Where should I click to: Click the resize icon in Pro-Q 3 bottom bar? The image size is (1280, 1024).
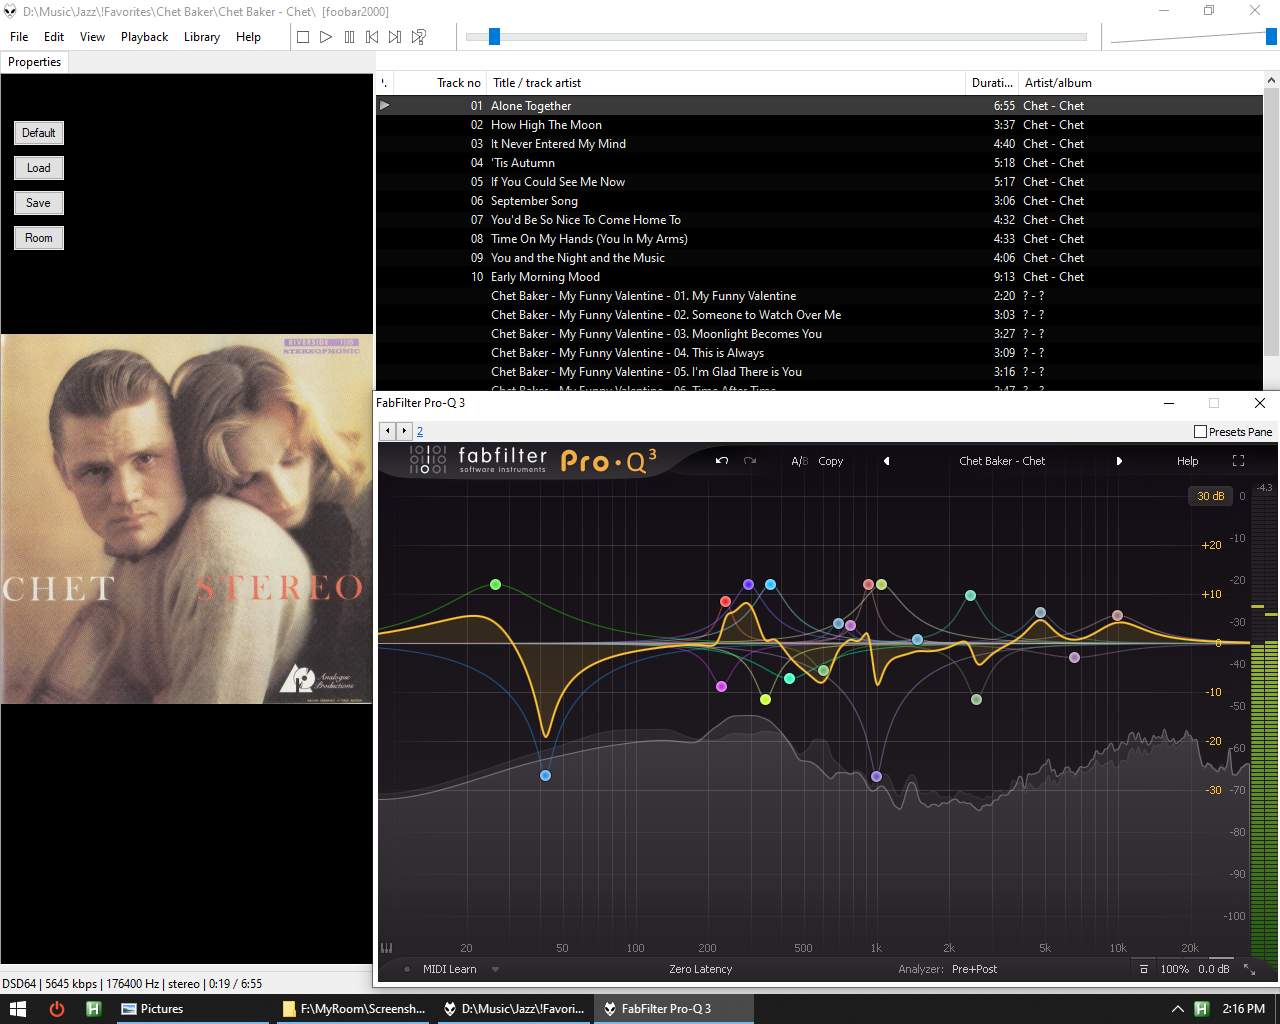pyautogui.click(x=1249, y=969)
